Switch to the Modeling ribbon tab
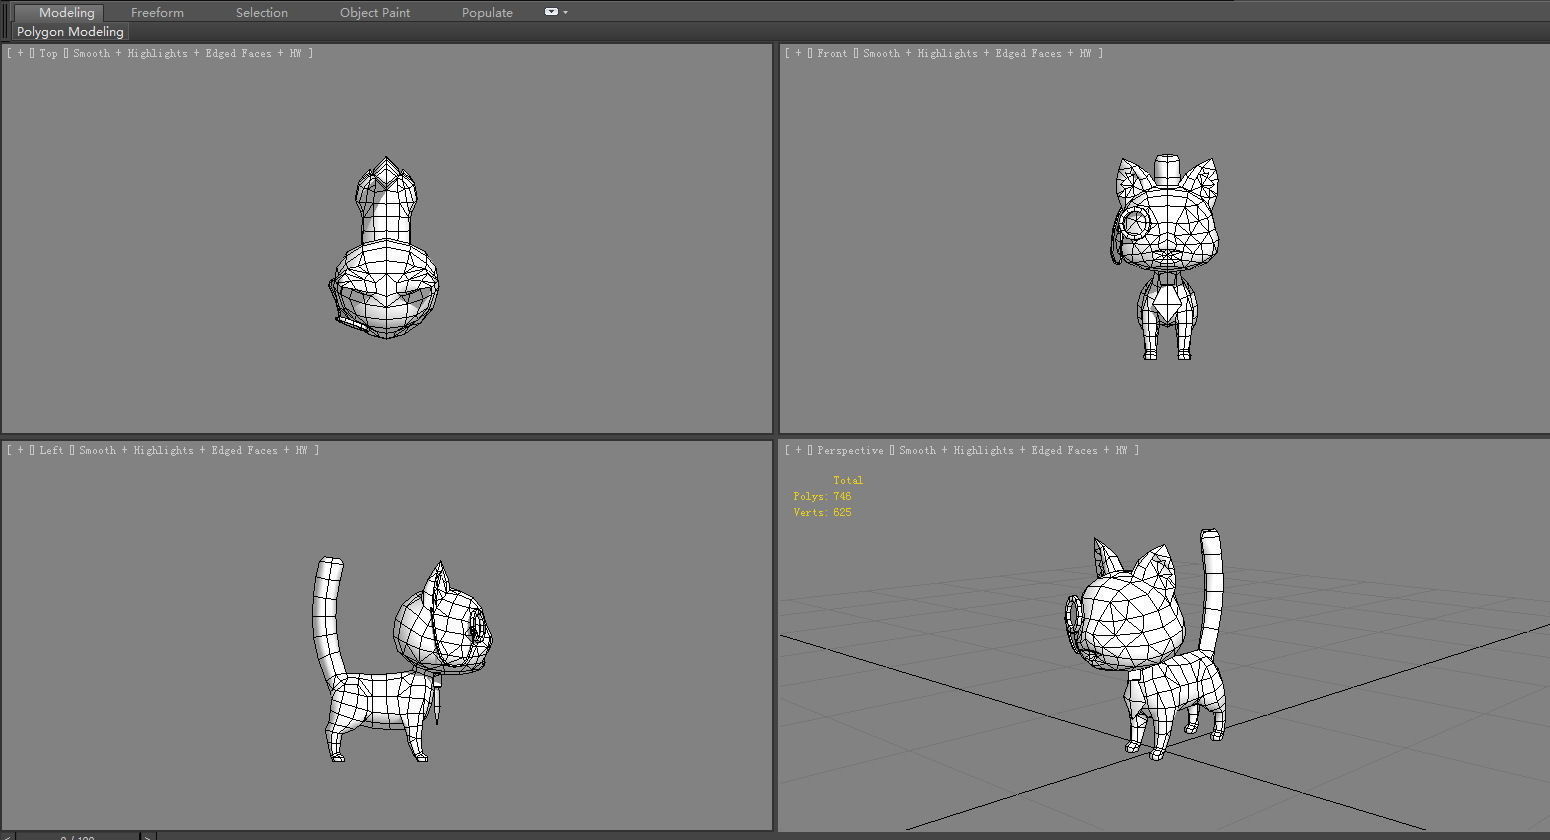This screenshot has width=1550, height=840. pyautogui.click(x=66, y=12)
